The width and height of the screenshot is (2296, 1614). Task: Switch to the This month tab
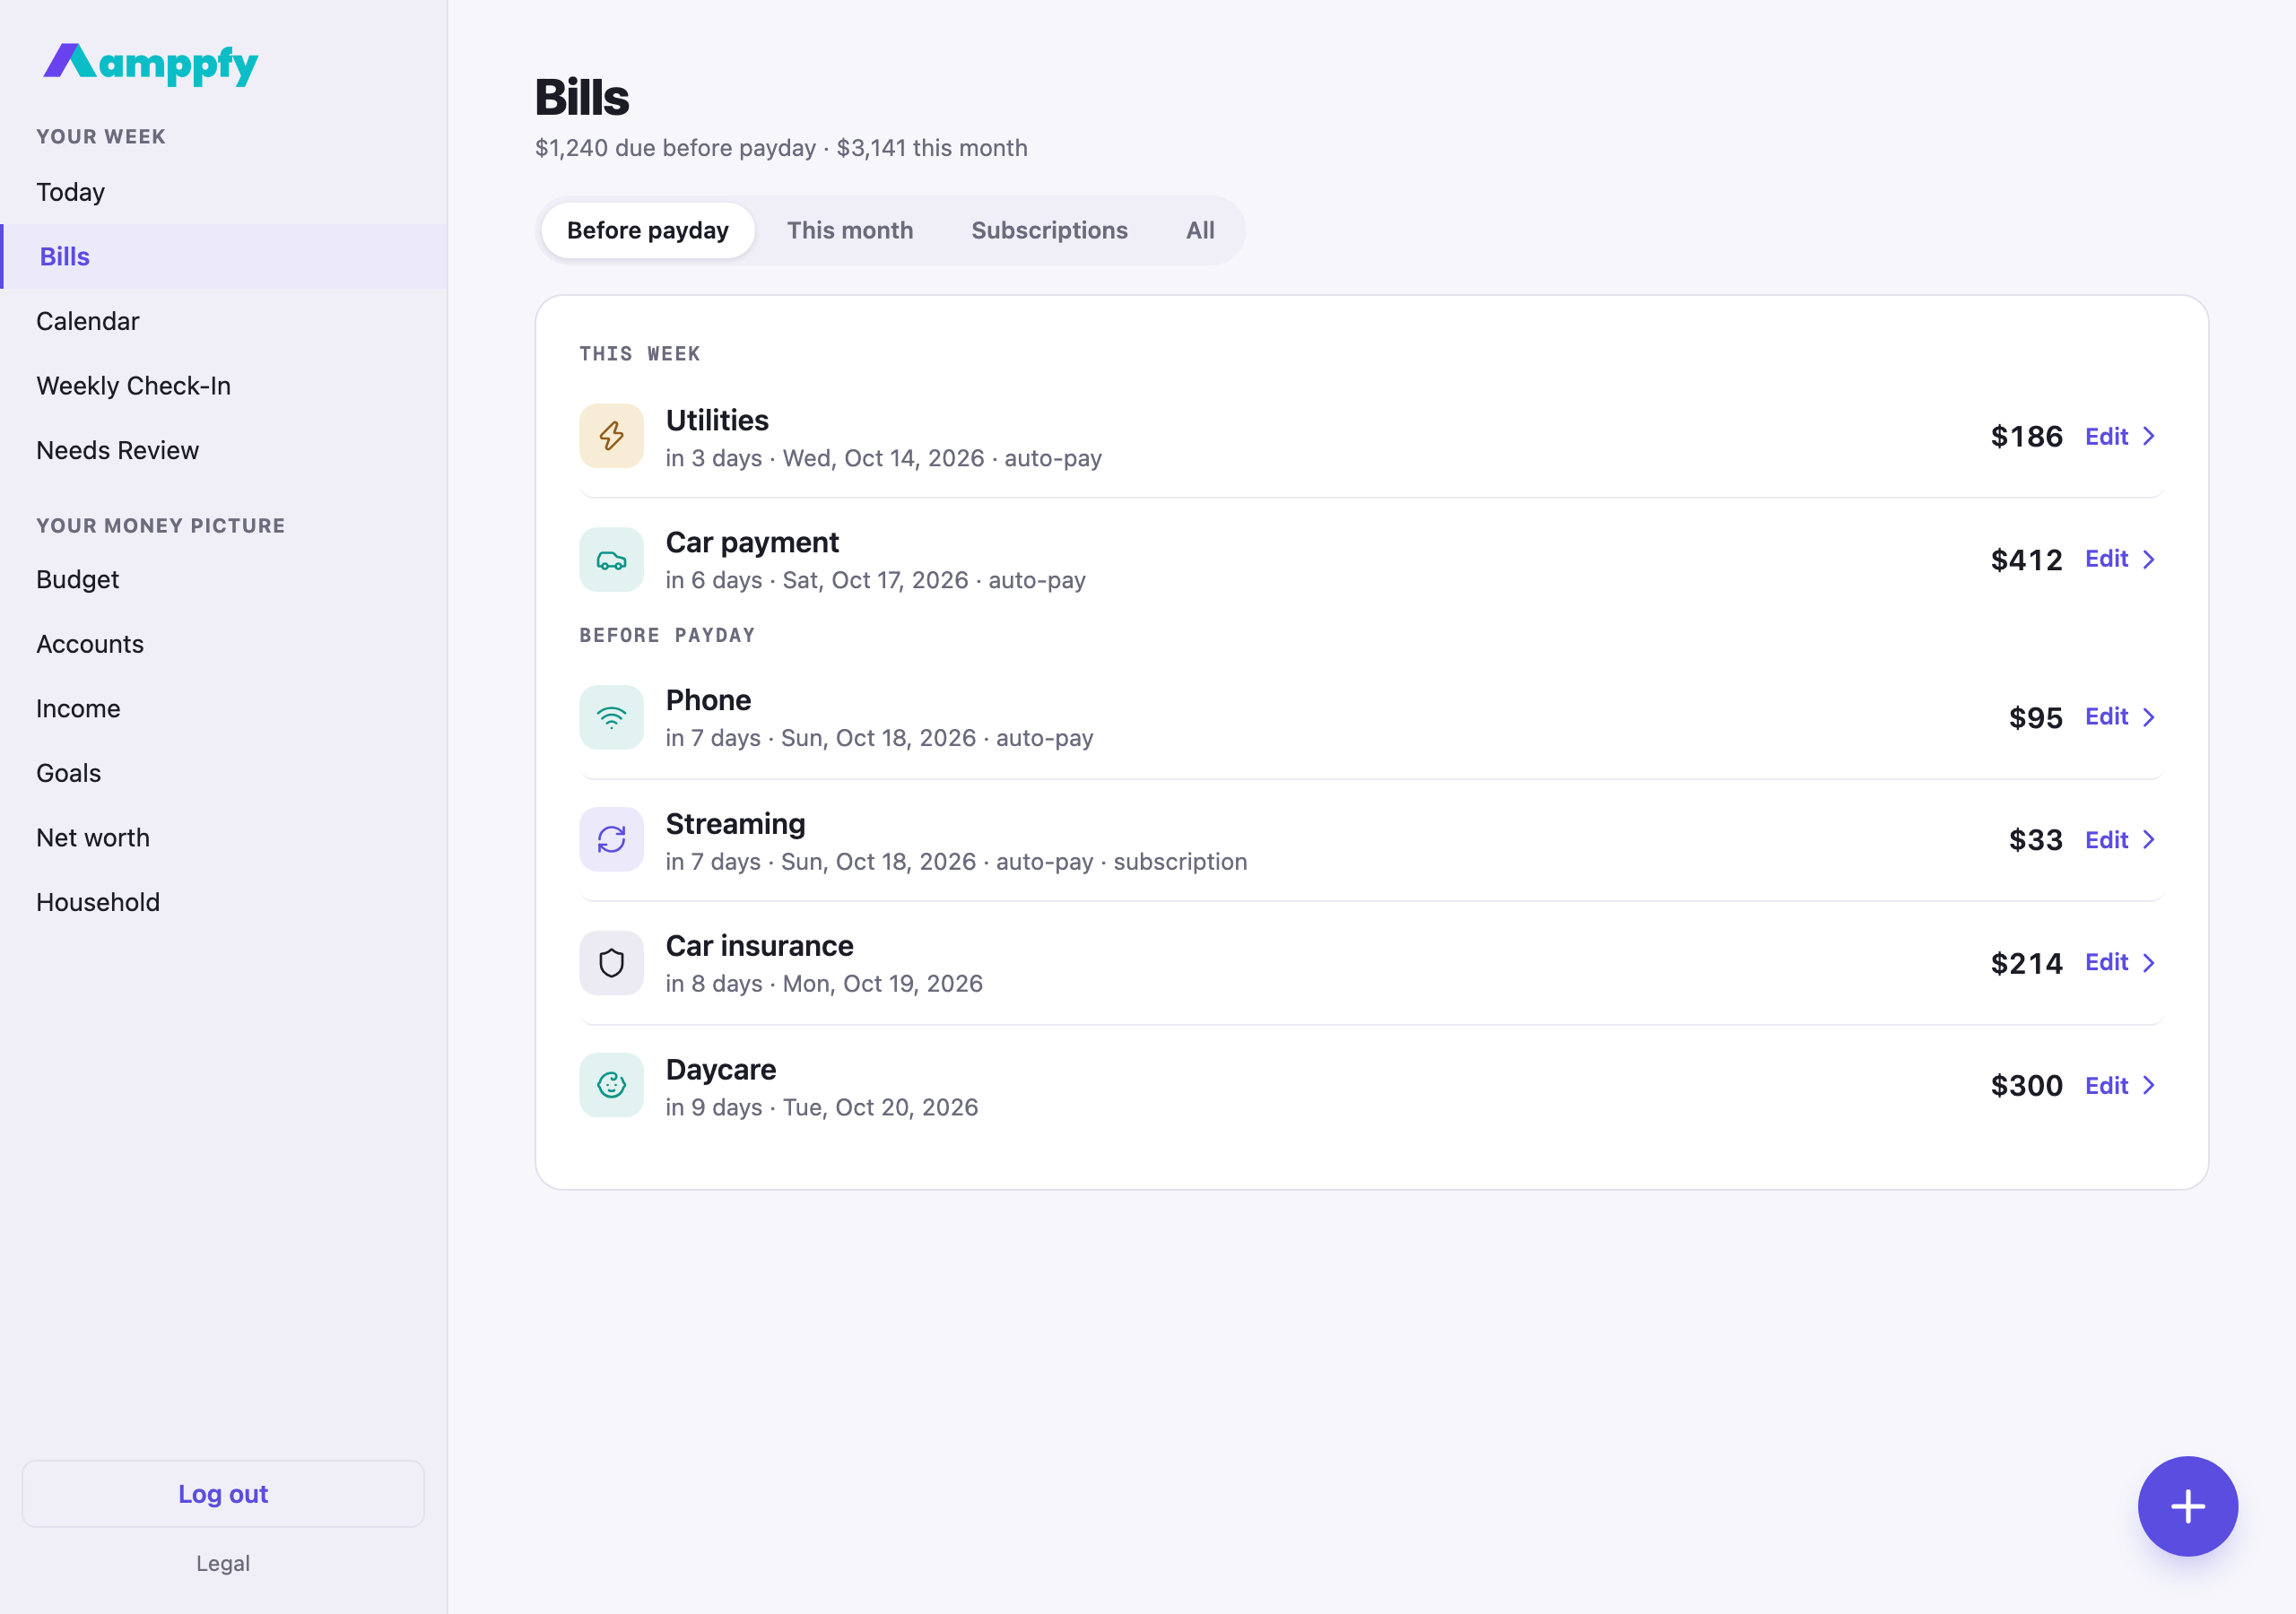[x=850, y=230]
